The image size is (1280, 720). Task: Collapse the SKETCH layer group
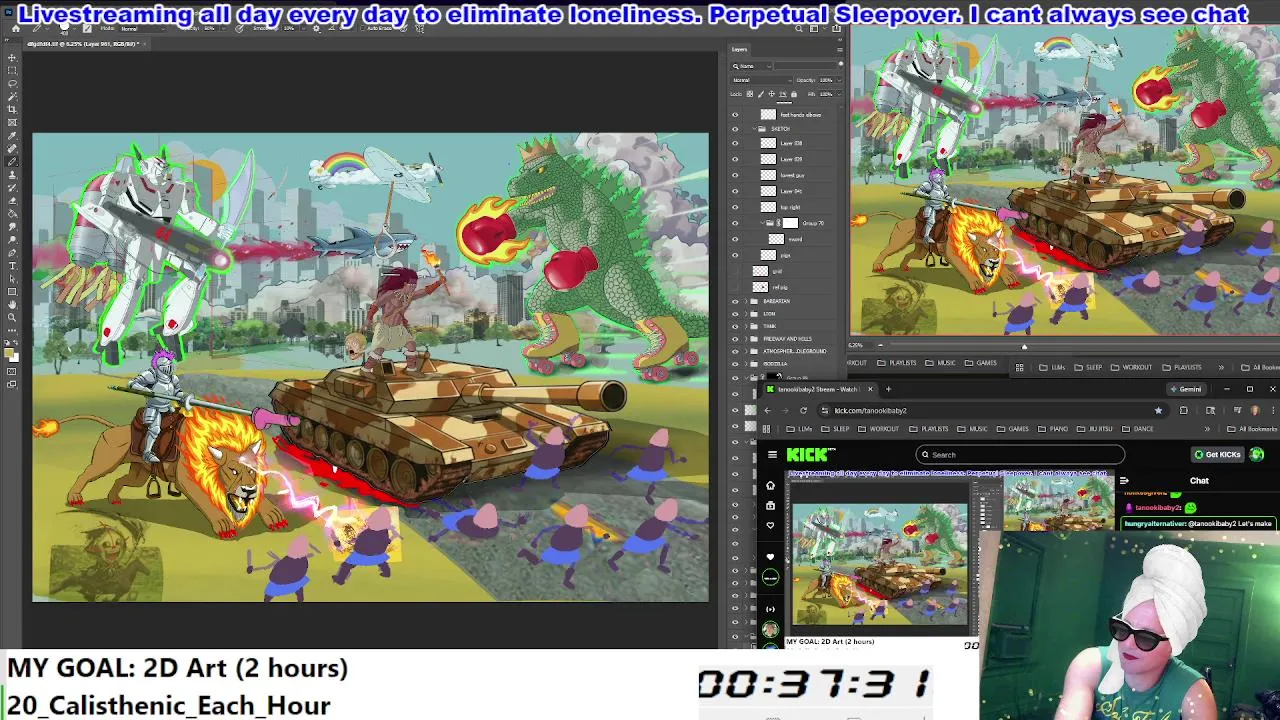click(x=754, y=129)
